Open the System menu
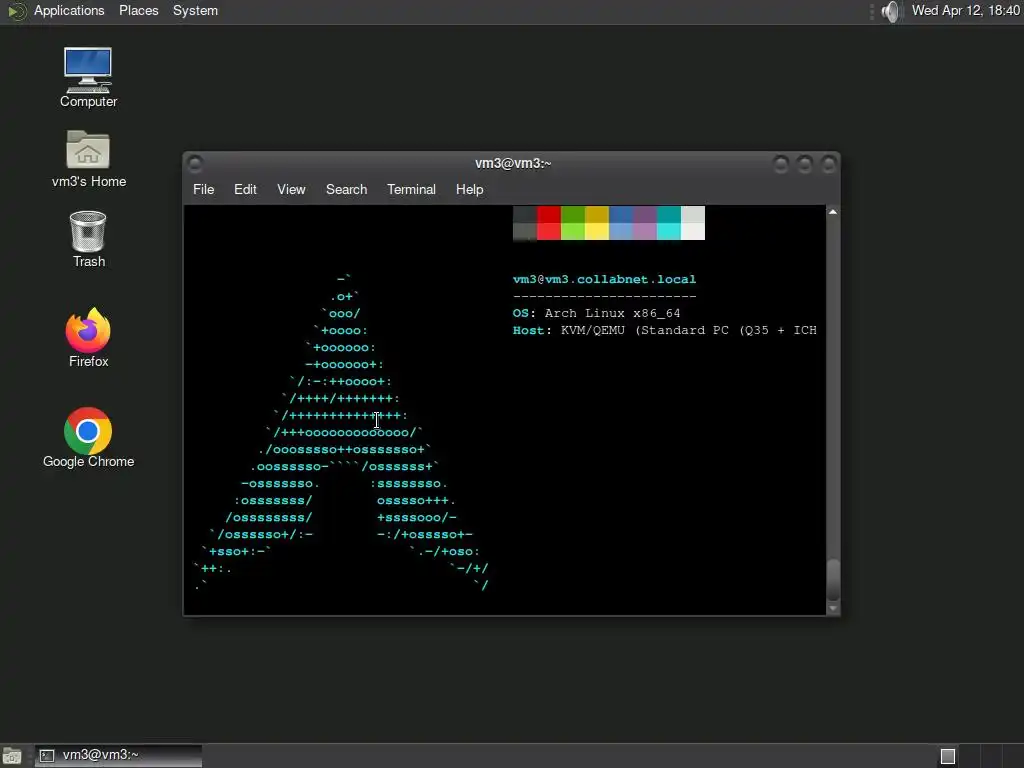Viewport: 1024px width, 768px height. pyautogui.click(x=195, y=11)
